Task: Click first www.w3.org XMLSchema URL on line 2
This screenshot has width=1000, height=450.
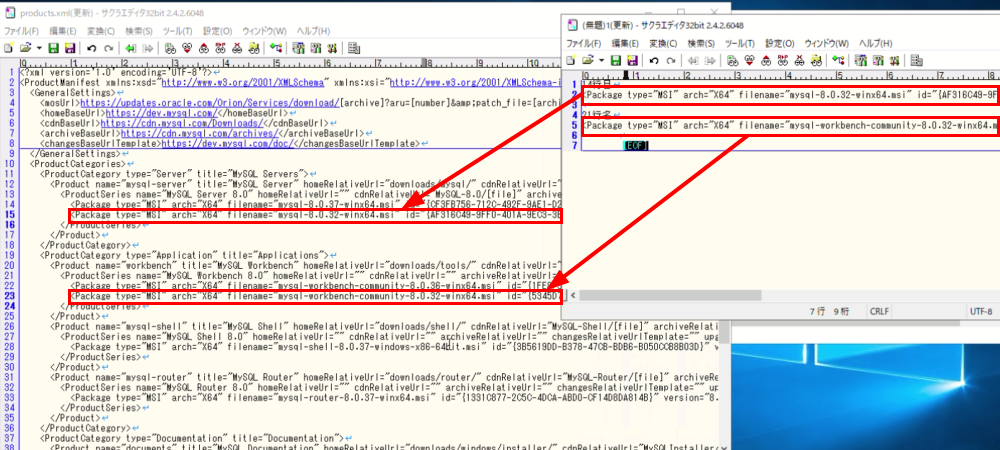Action: (x=245, y=82)
